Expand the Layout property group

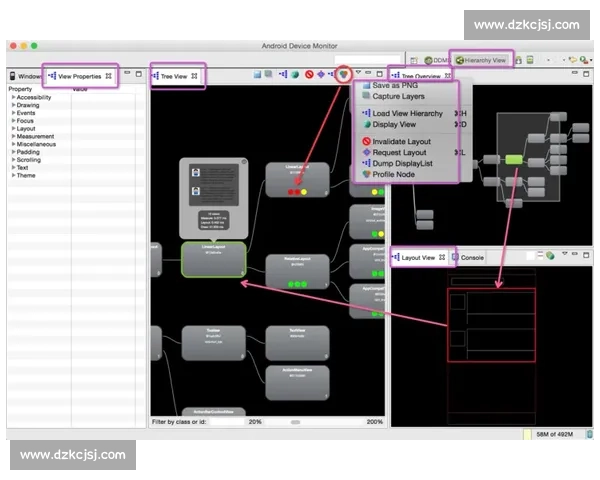pos(13,129)
